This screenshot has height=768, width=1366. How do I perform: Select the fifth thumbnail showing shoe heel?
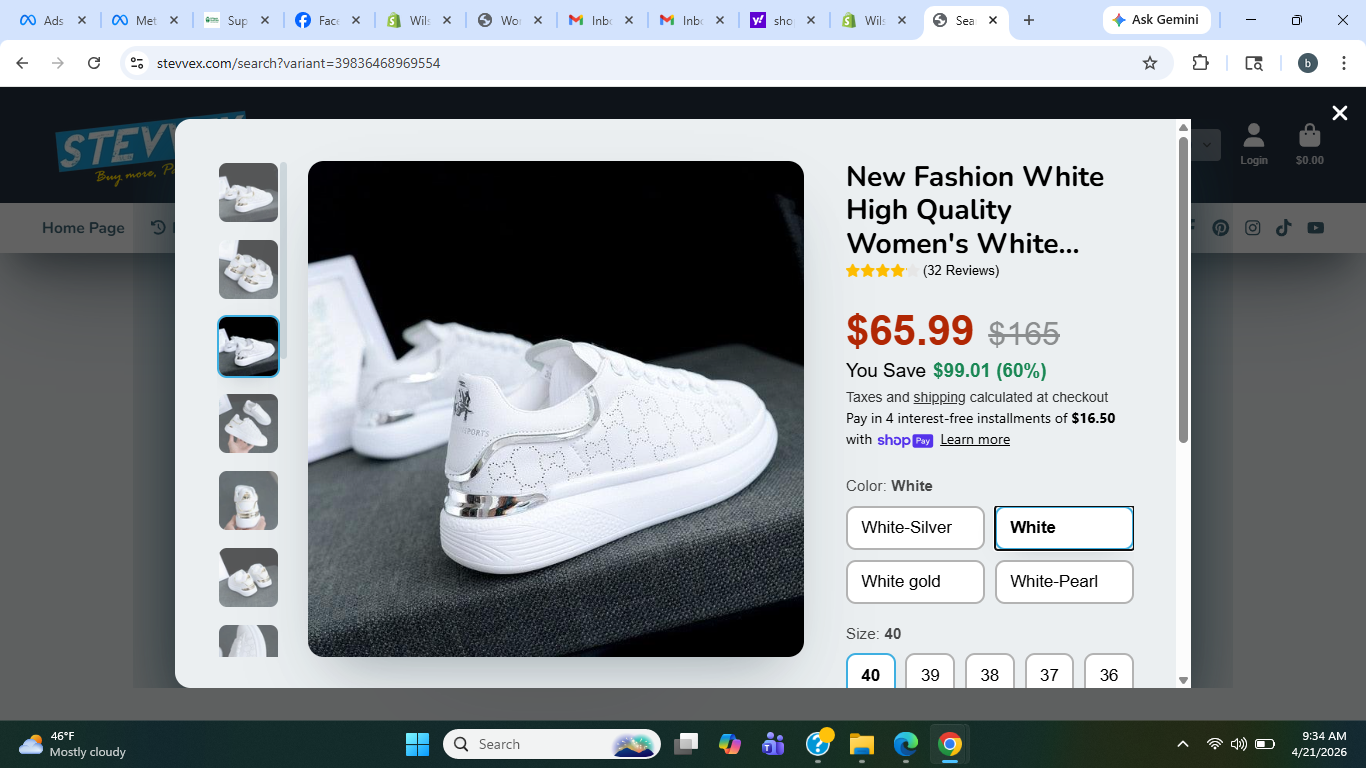[248, 500]
